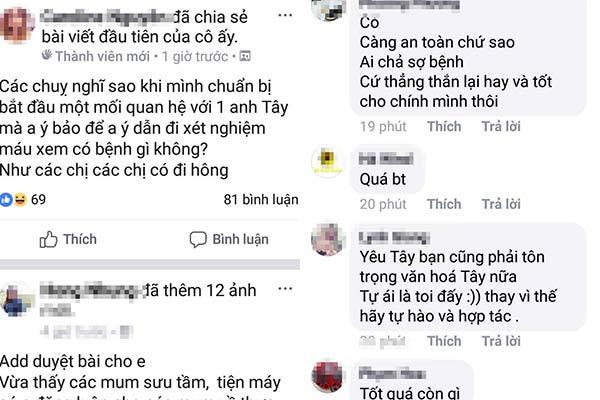
Task: Click the new member wave icon beside Thành viên mới
Action: [47, 56]
